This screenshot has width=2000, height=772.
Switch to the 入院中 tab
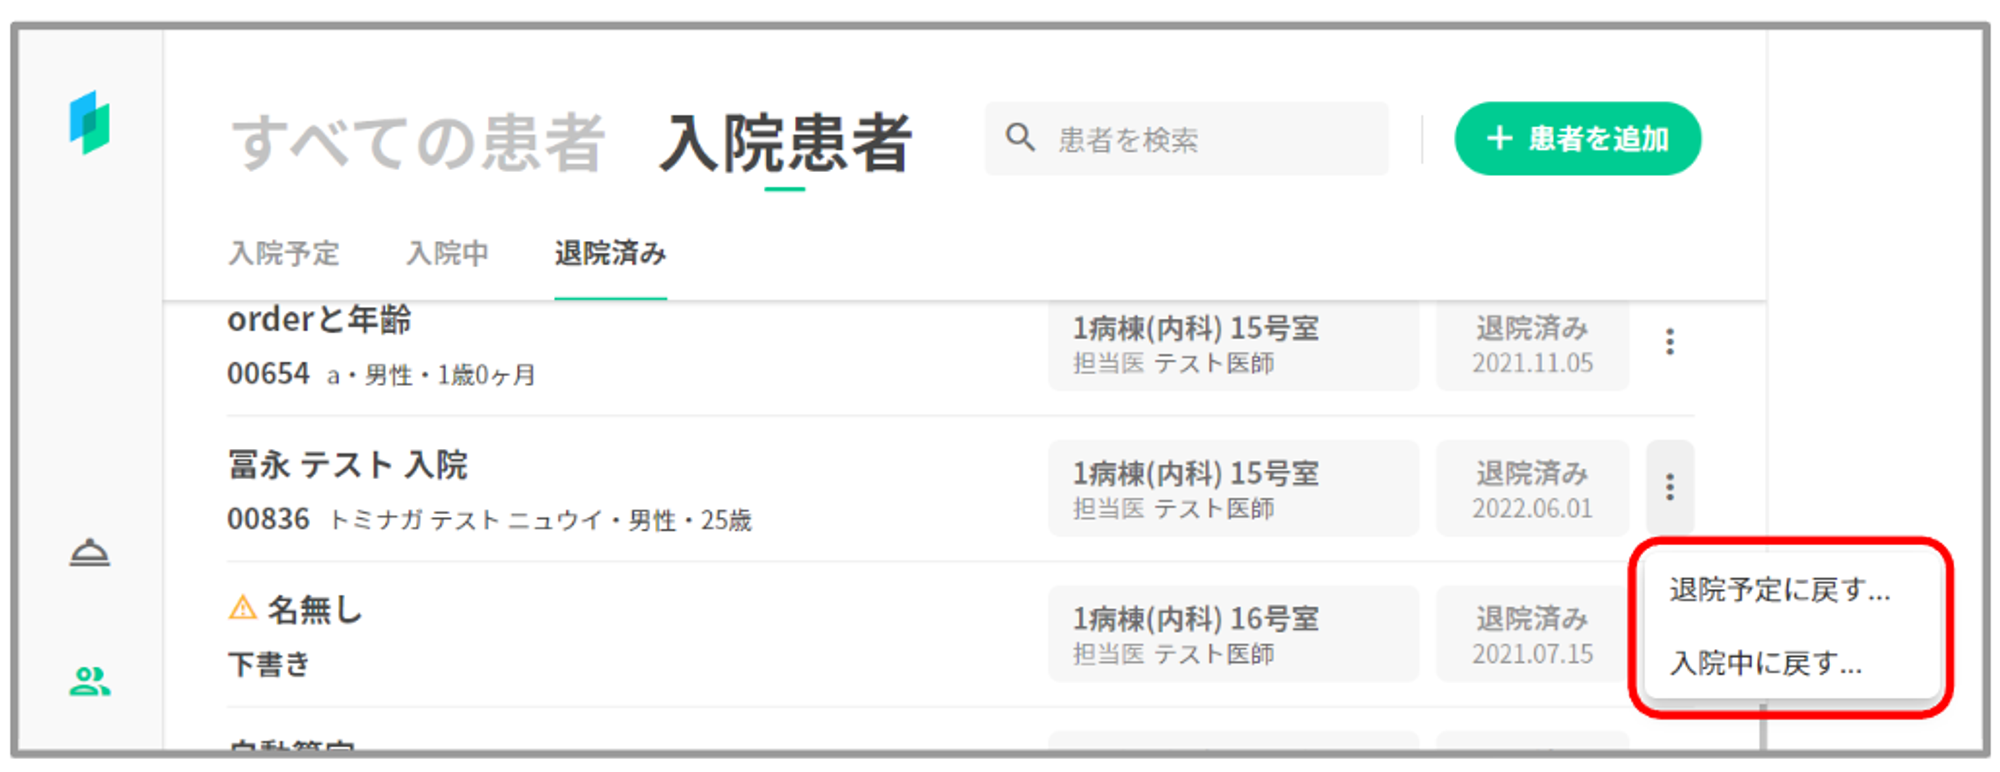coord(447,254)
